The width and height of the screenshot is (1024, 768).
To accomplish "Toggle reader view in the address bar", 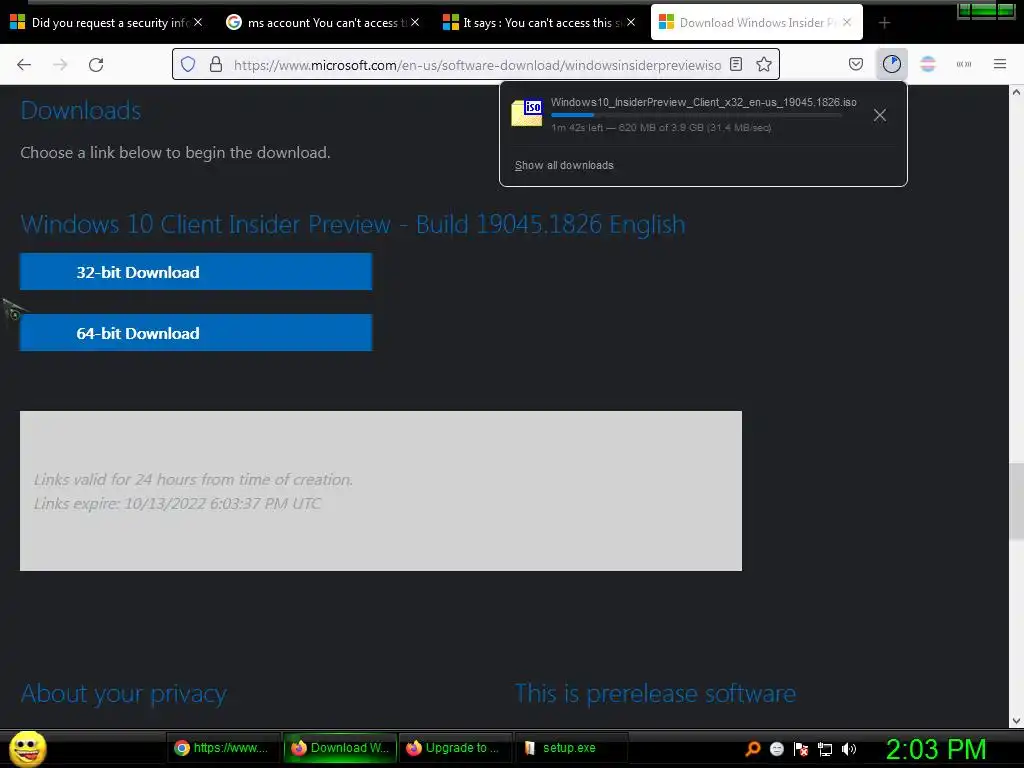I will pos(736,64).
